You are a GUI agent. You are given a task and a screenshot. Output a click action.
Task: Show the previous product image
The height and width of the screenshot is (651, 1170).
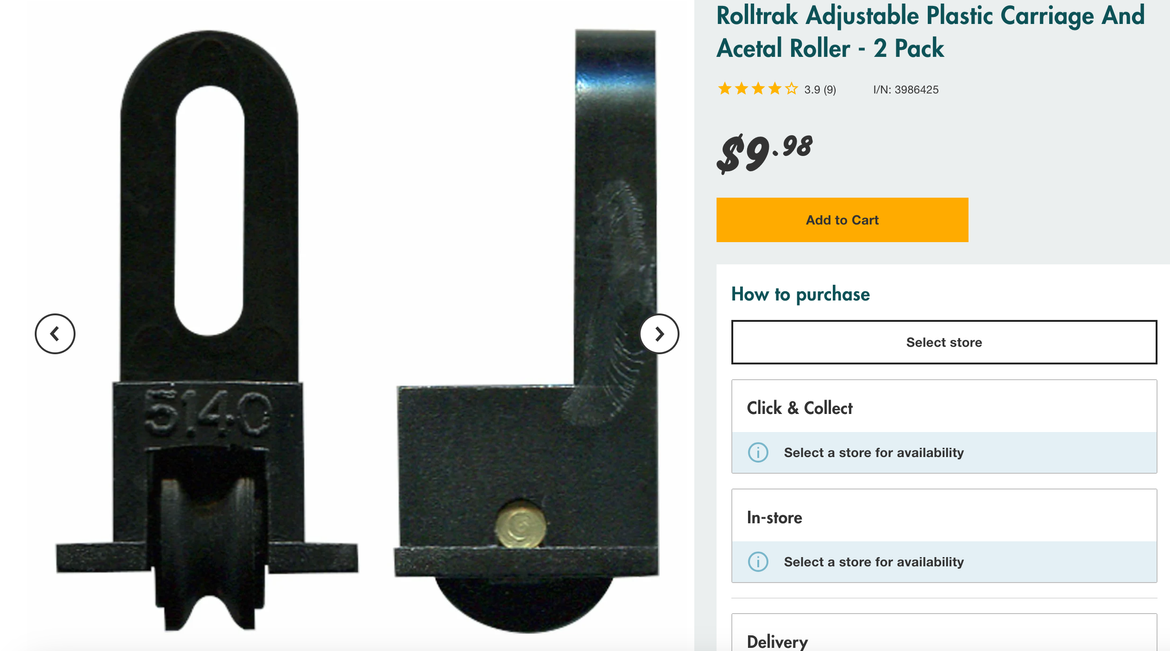click(x=55, y=334)
